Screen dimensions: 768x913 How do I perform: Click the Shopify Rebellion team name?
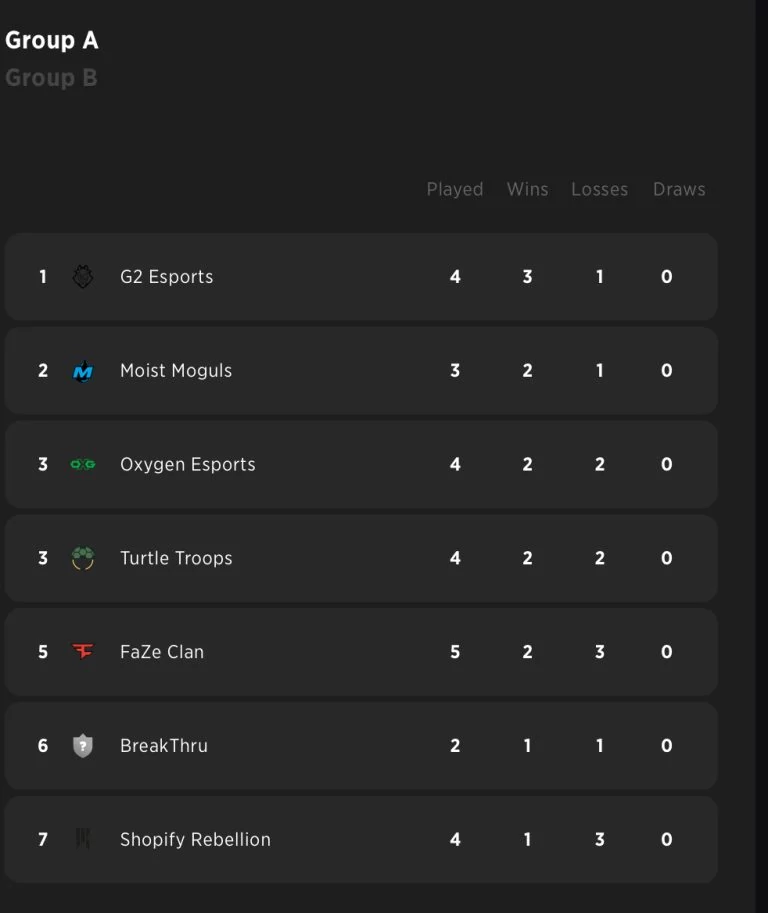[195, 840]
